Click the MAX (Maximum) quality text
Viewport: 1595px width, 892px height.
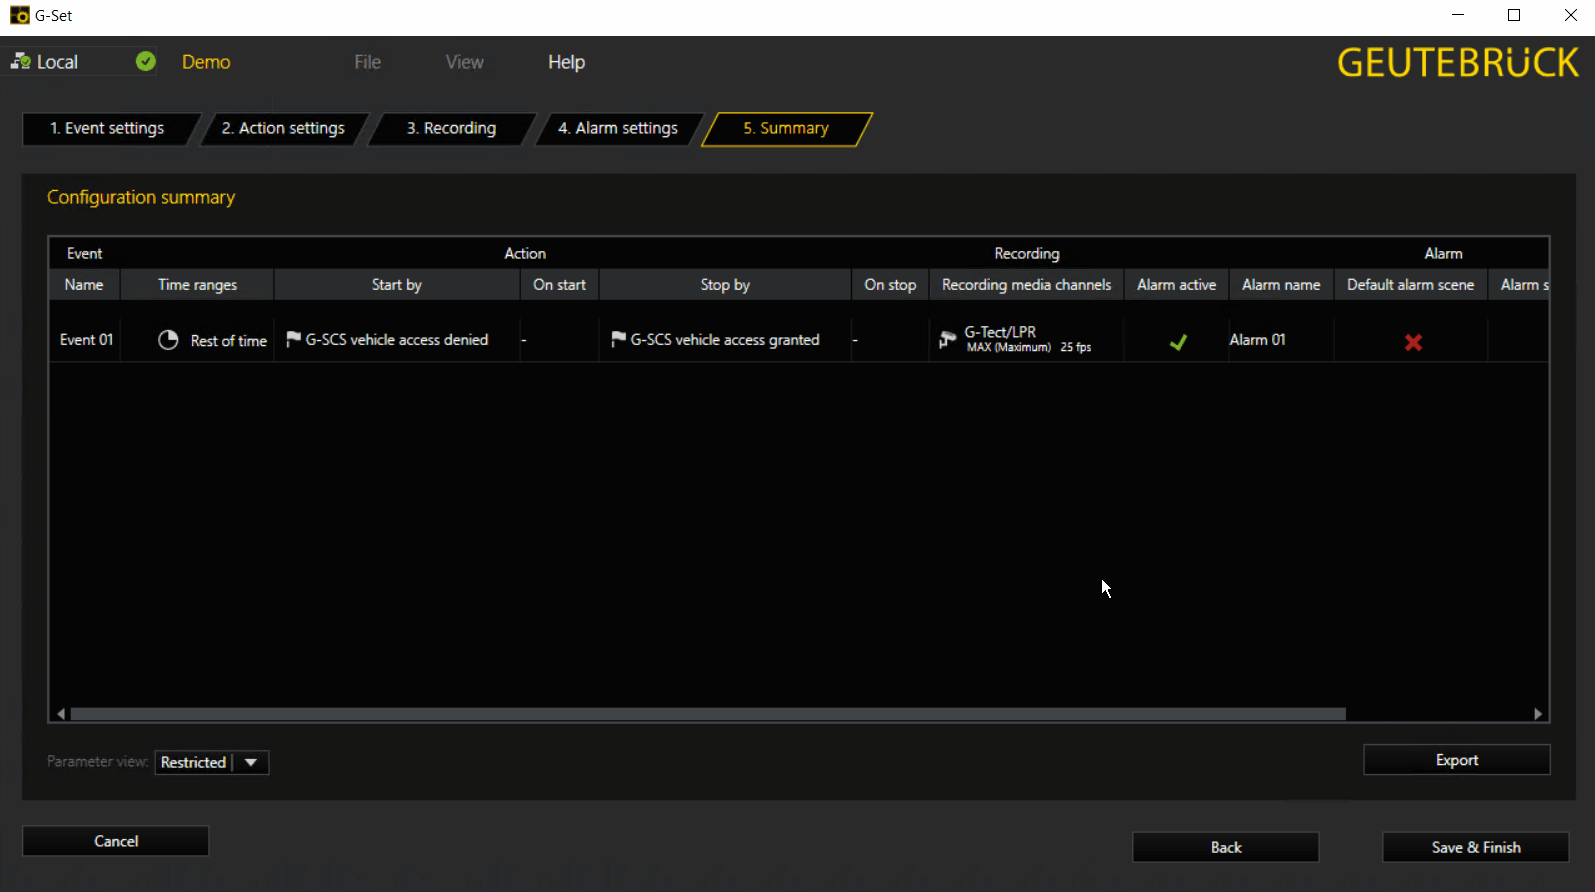tap(1008, 348)
